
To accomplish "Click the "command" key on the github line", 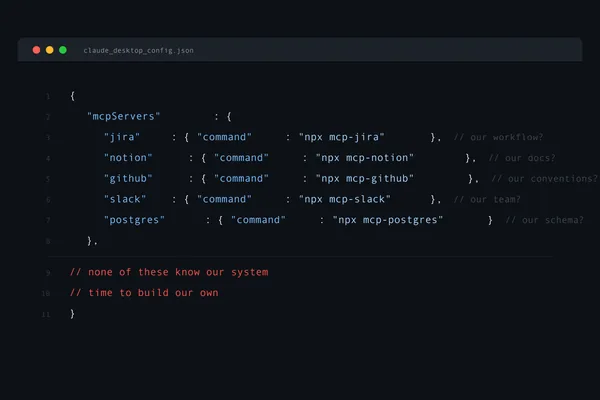I will pyautogui.click(x=241, y=178).
